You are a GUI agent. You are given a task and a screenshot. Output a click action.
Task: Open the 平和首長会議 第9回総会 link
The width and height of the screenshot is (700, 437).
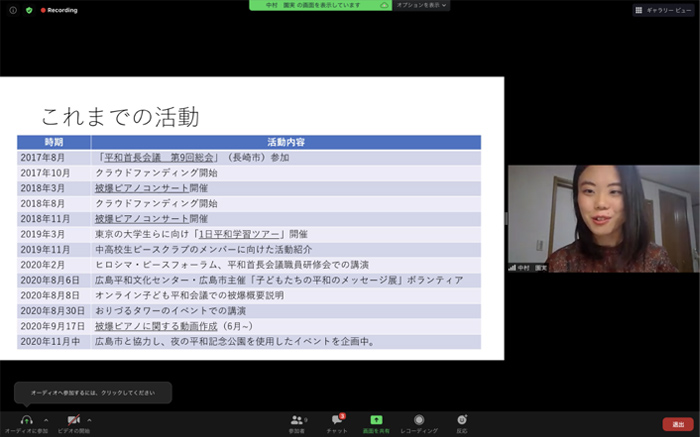159,158
